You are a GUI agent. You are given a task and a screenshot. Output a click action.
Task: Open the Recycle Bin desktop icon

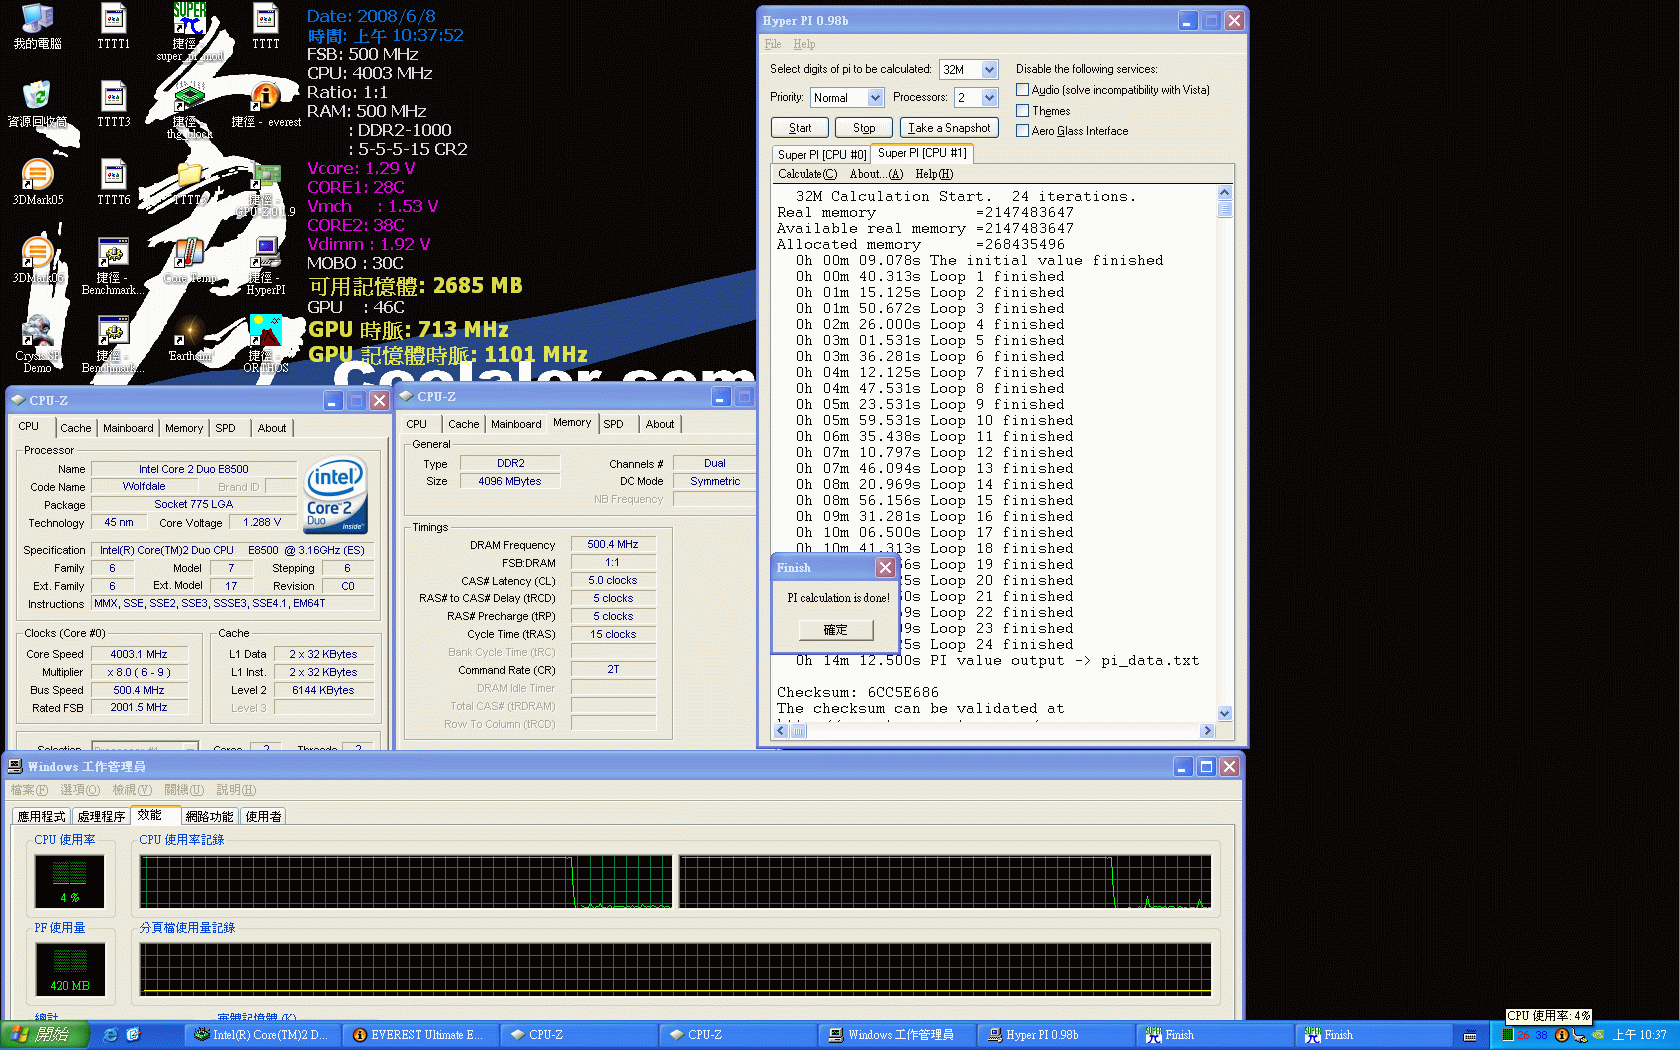(37, 104)
